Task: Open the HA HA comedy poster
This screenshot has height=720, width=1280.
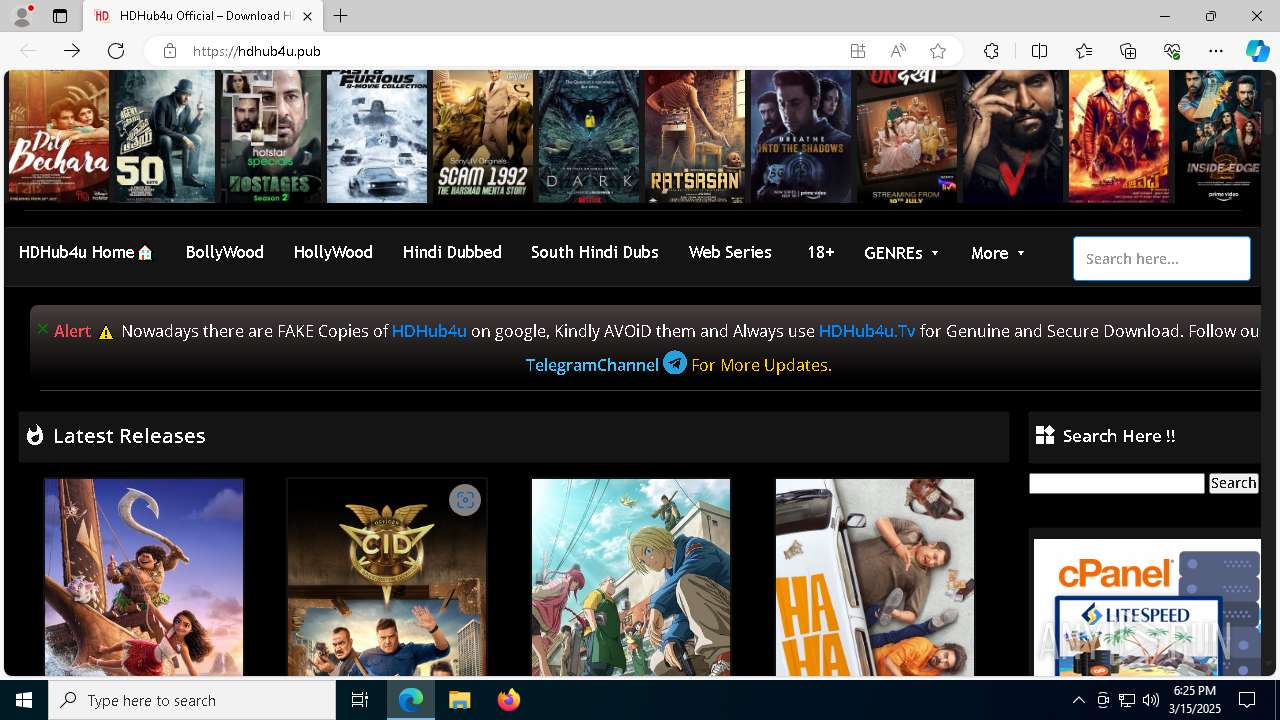Action: (875, 577)
